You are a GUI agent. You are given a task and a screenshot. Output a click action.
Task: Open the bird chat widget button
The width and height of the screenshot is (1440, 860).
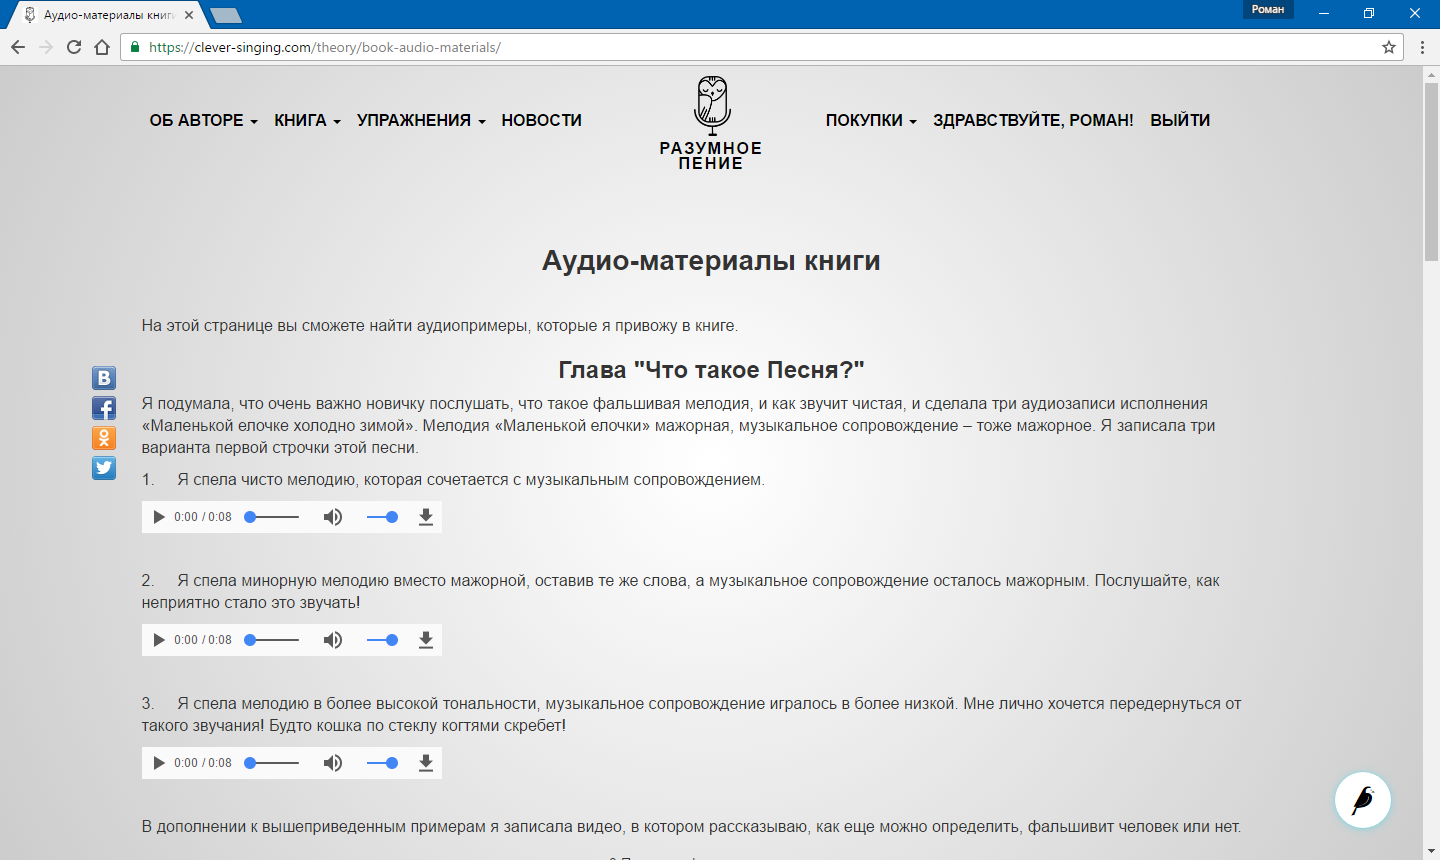[1363, 800]
